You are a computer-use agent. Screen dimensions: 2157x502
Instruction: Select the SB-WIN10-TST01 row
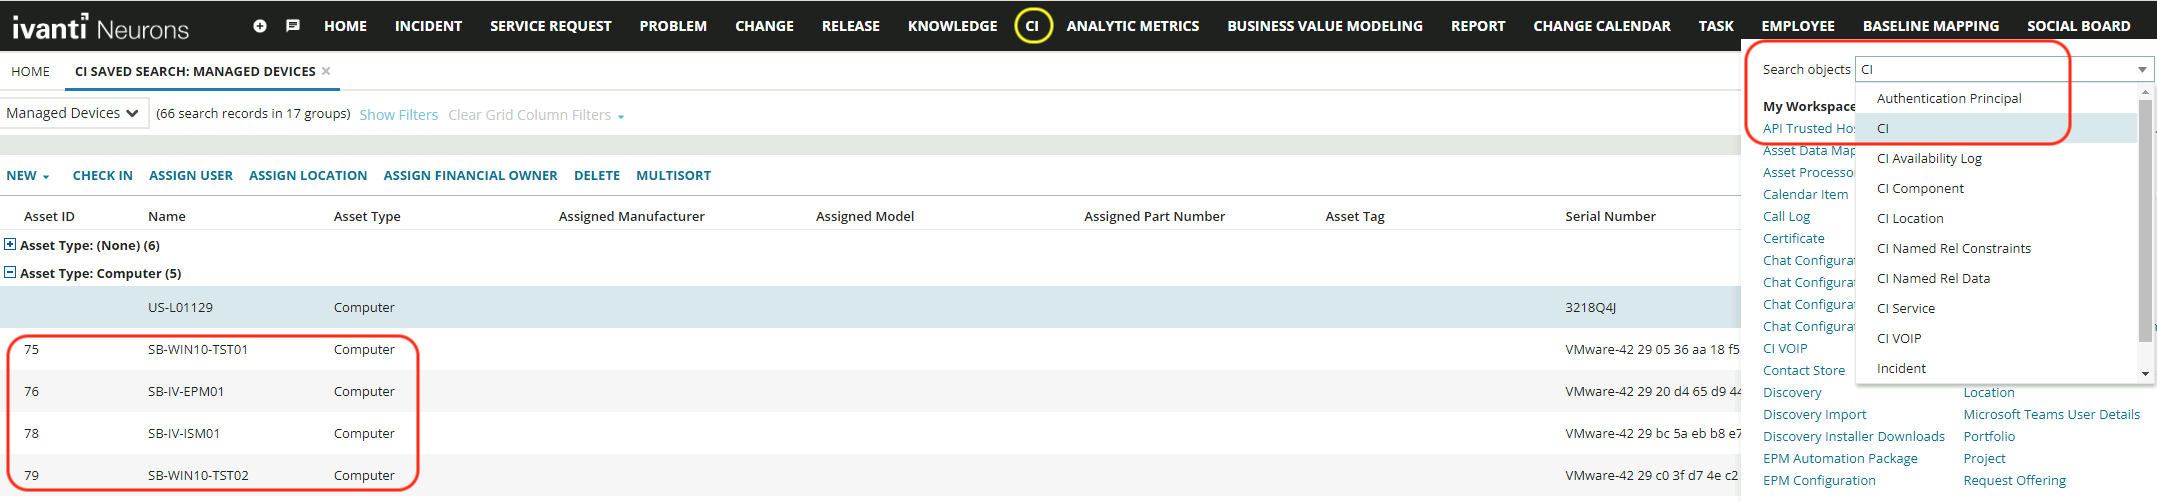[870, 349]
